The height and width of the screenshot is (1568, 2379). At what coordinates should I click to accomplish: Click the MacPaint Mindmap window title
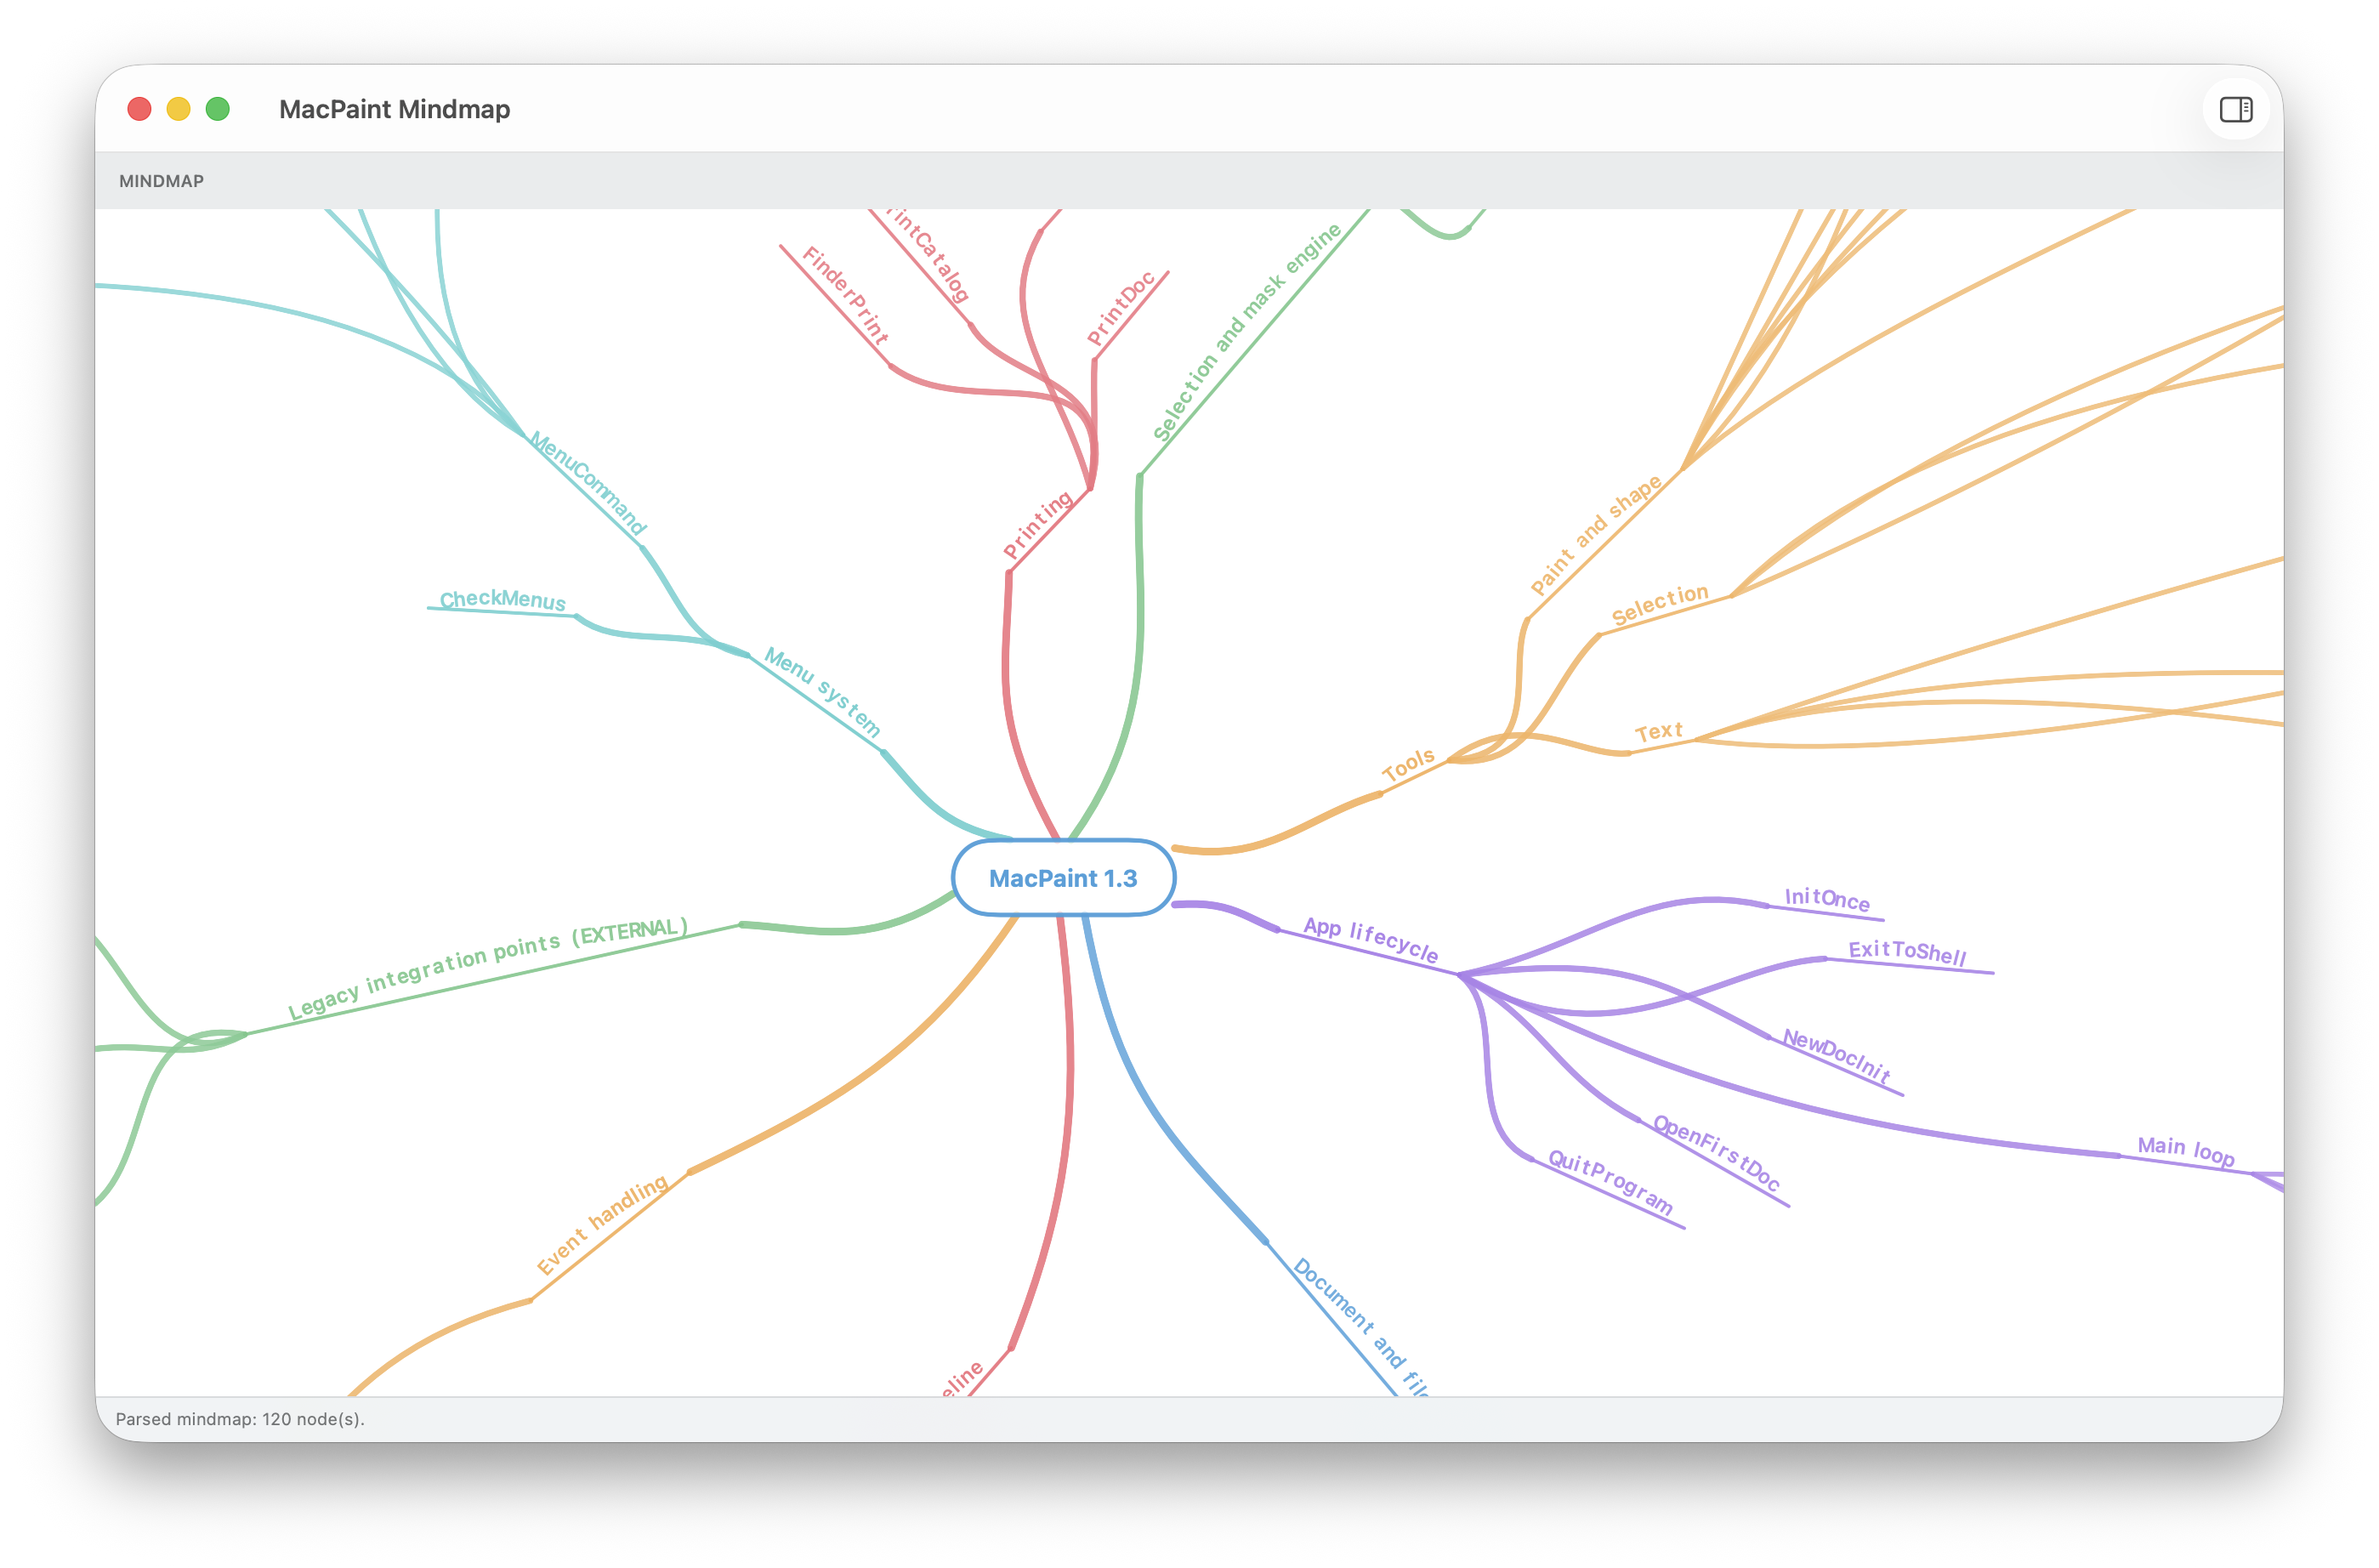[394, 109]
